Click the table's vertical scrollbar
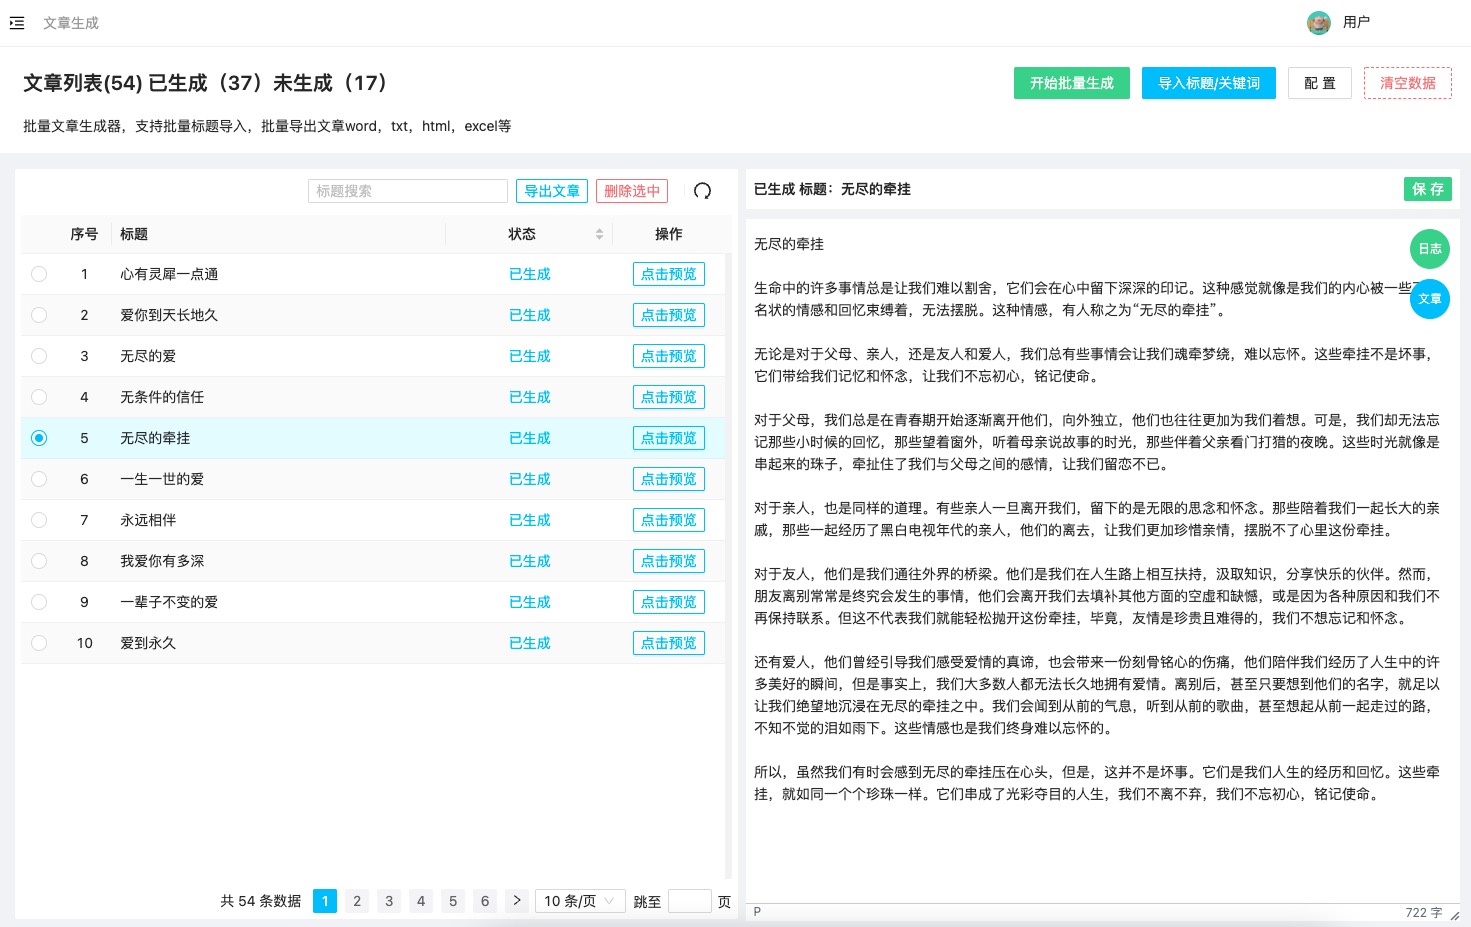The image size is (1471, 927). [728, 565]
